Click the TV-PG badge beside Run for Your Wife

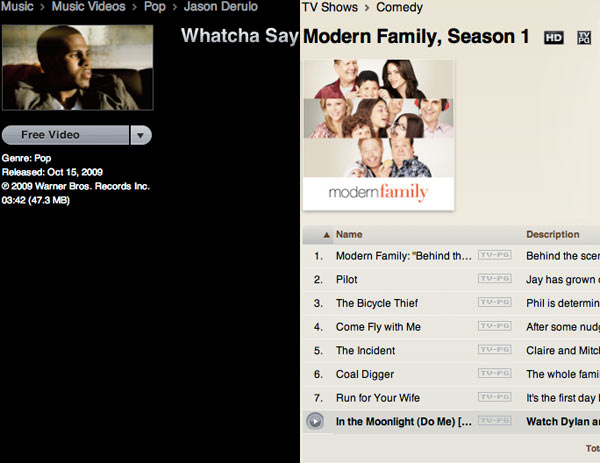point(495,397)
